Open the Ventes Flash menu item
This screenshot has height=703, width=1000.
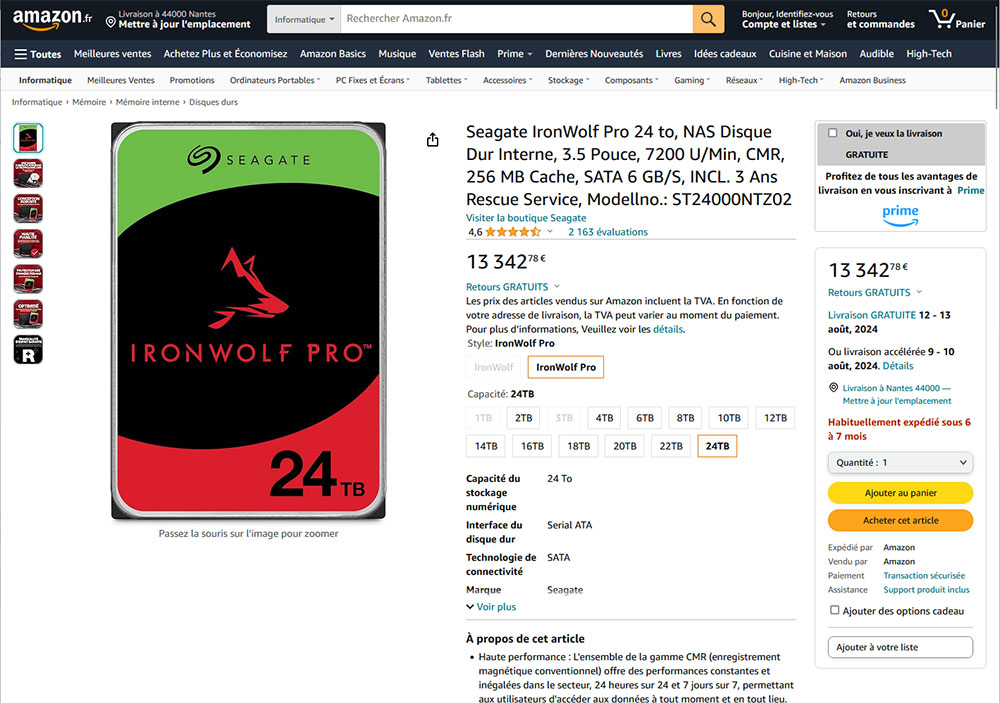point(457,54)
